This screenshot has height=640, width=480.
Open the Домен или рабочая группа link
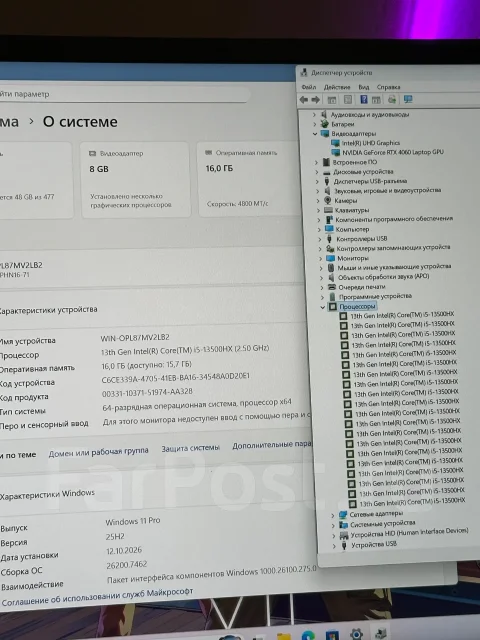tap(98, 452)
